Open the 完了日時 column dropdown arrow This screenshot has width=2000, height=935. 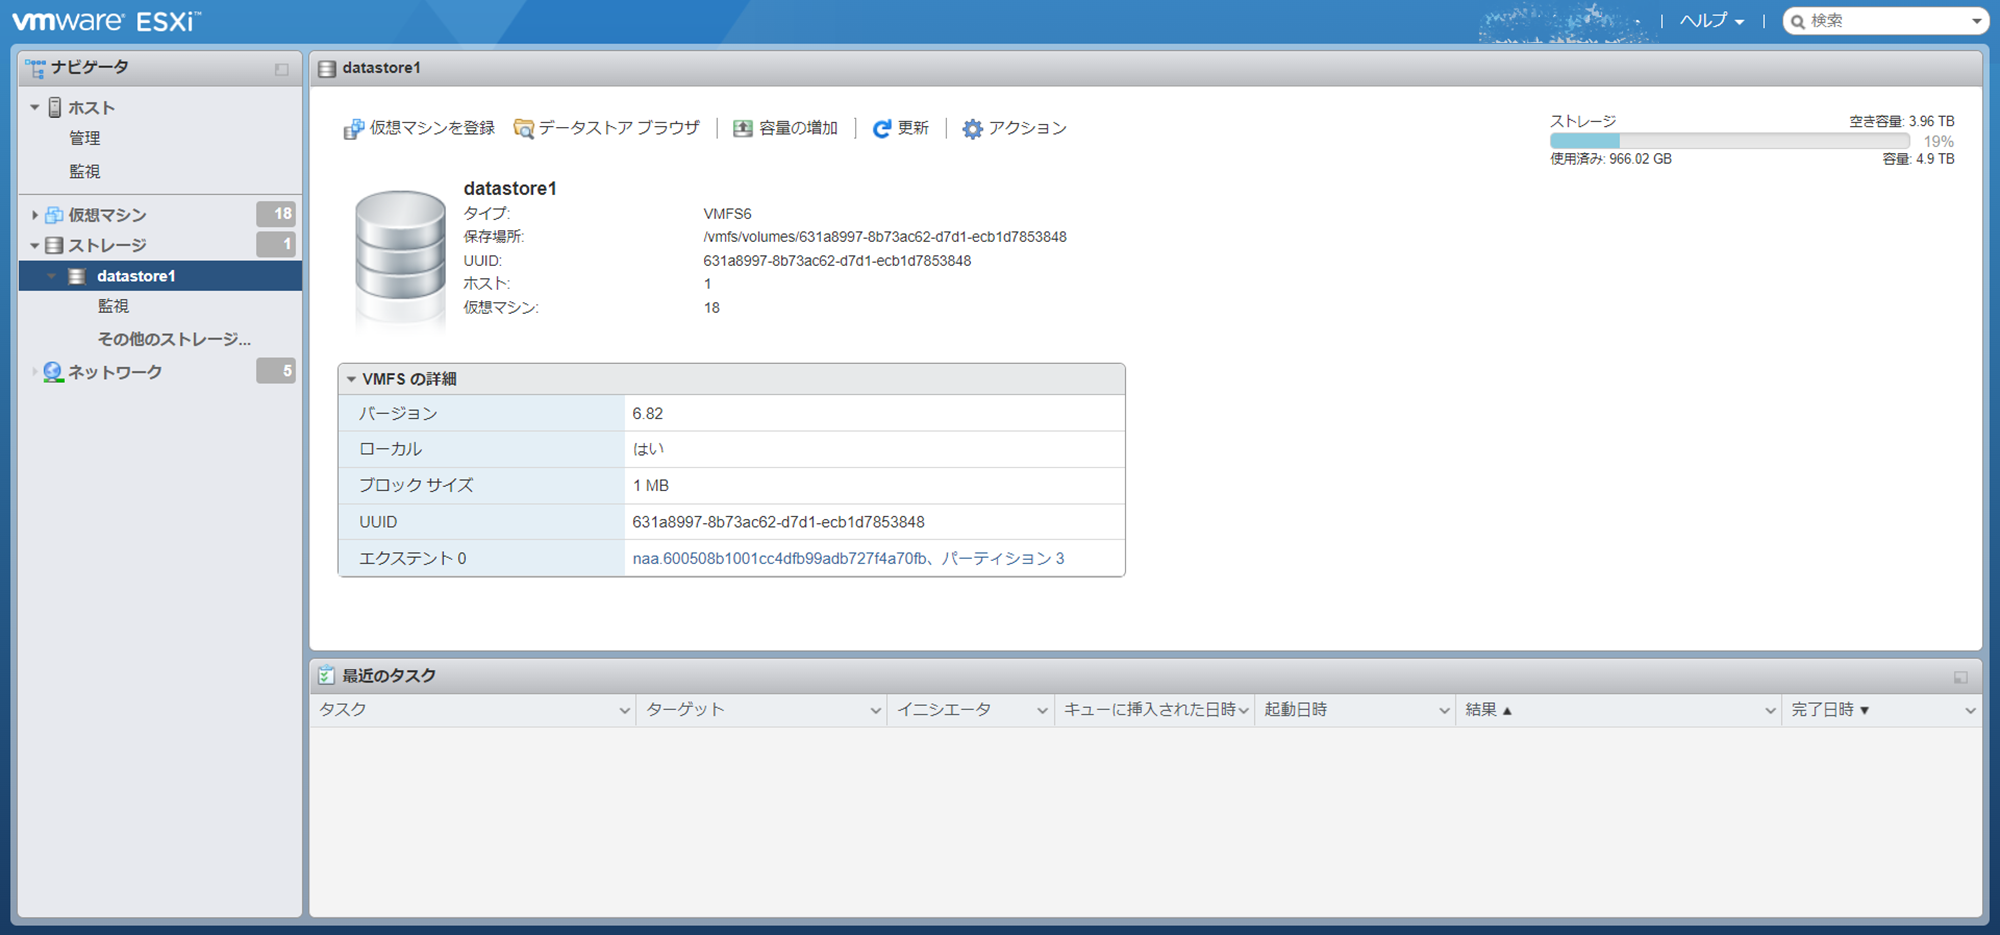coord(1970,711)
